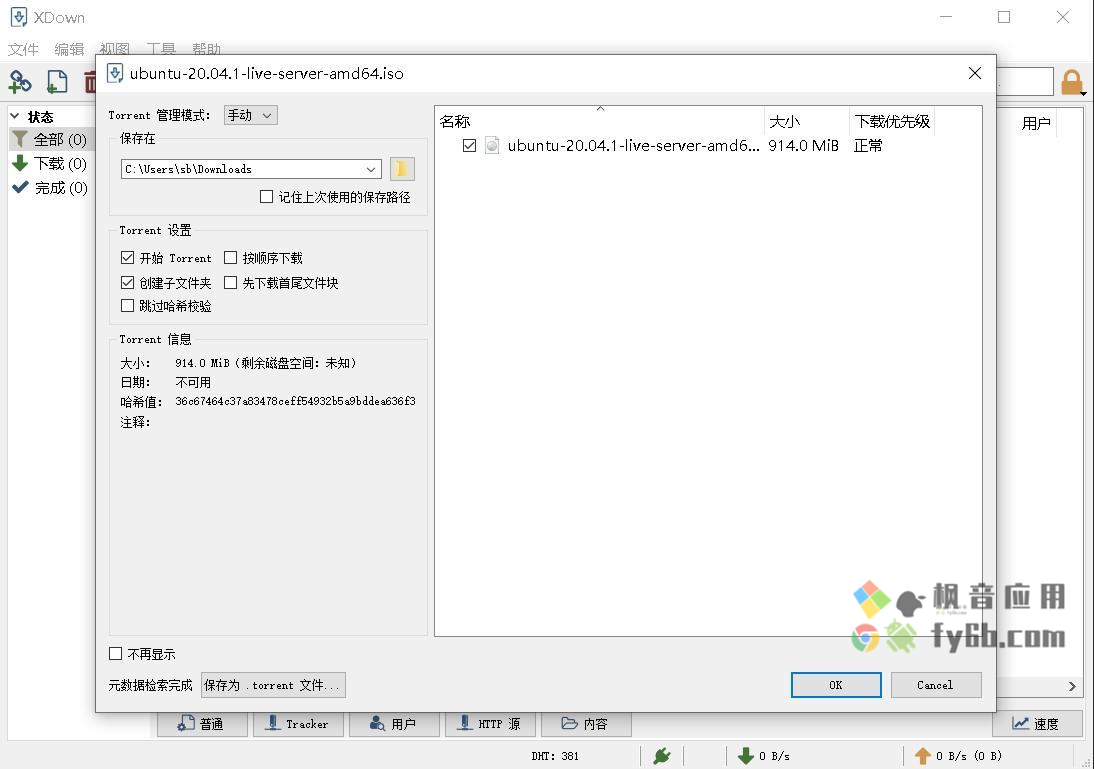This screenshot has height=769, width=1094.
Task: Click the dialog title XDown icon
Action: pos(115,73)
